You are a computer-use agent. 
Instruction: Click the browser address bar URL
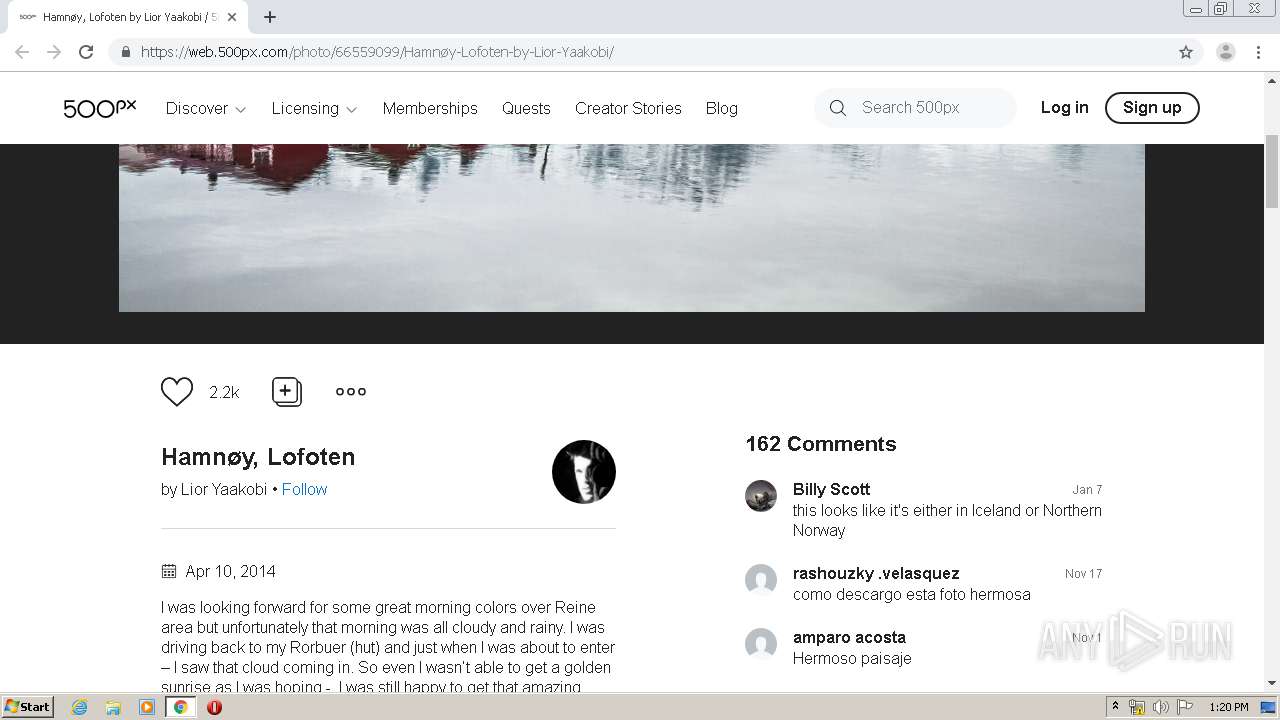point(377,52)
